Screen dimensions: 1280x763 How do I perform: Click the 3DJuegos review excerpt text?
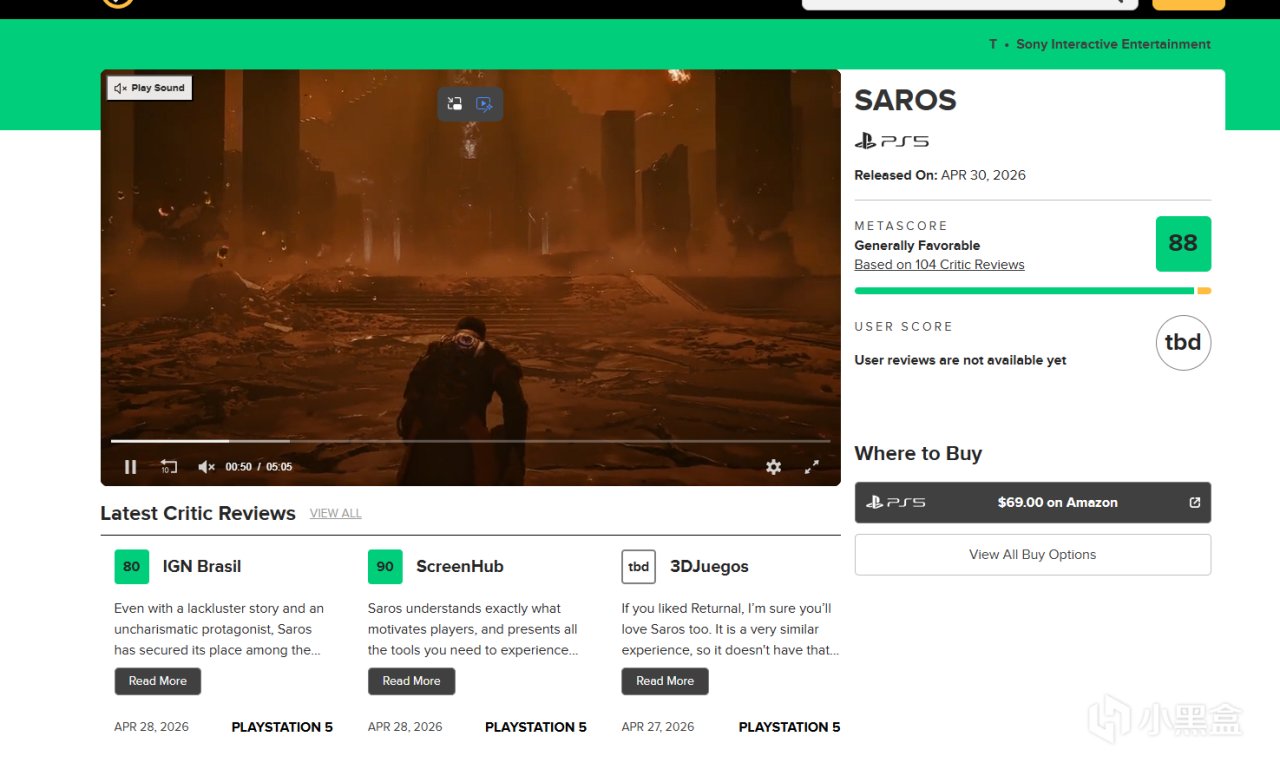click(731, 629)
